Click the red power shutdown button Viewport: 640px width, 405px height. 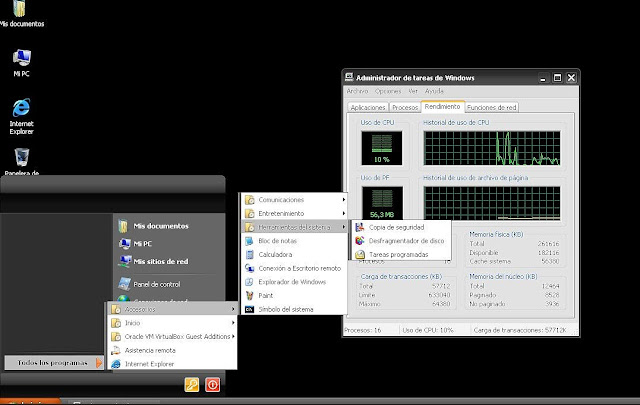tap(213, 385)
